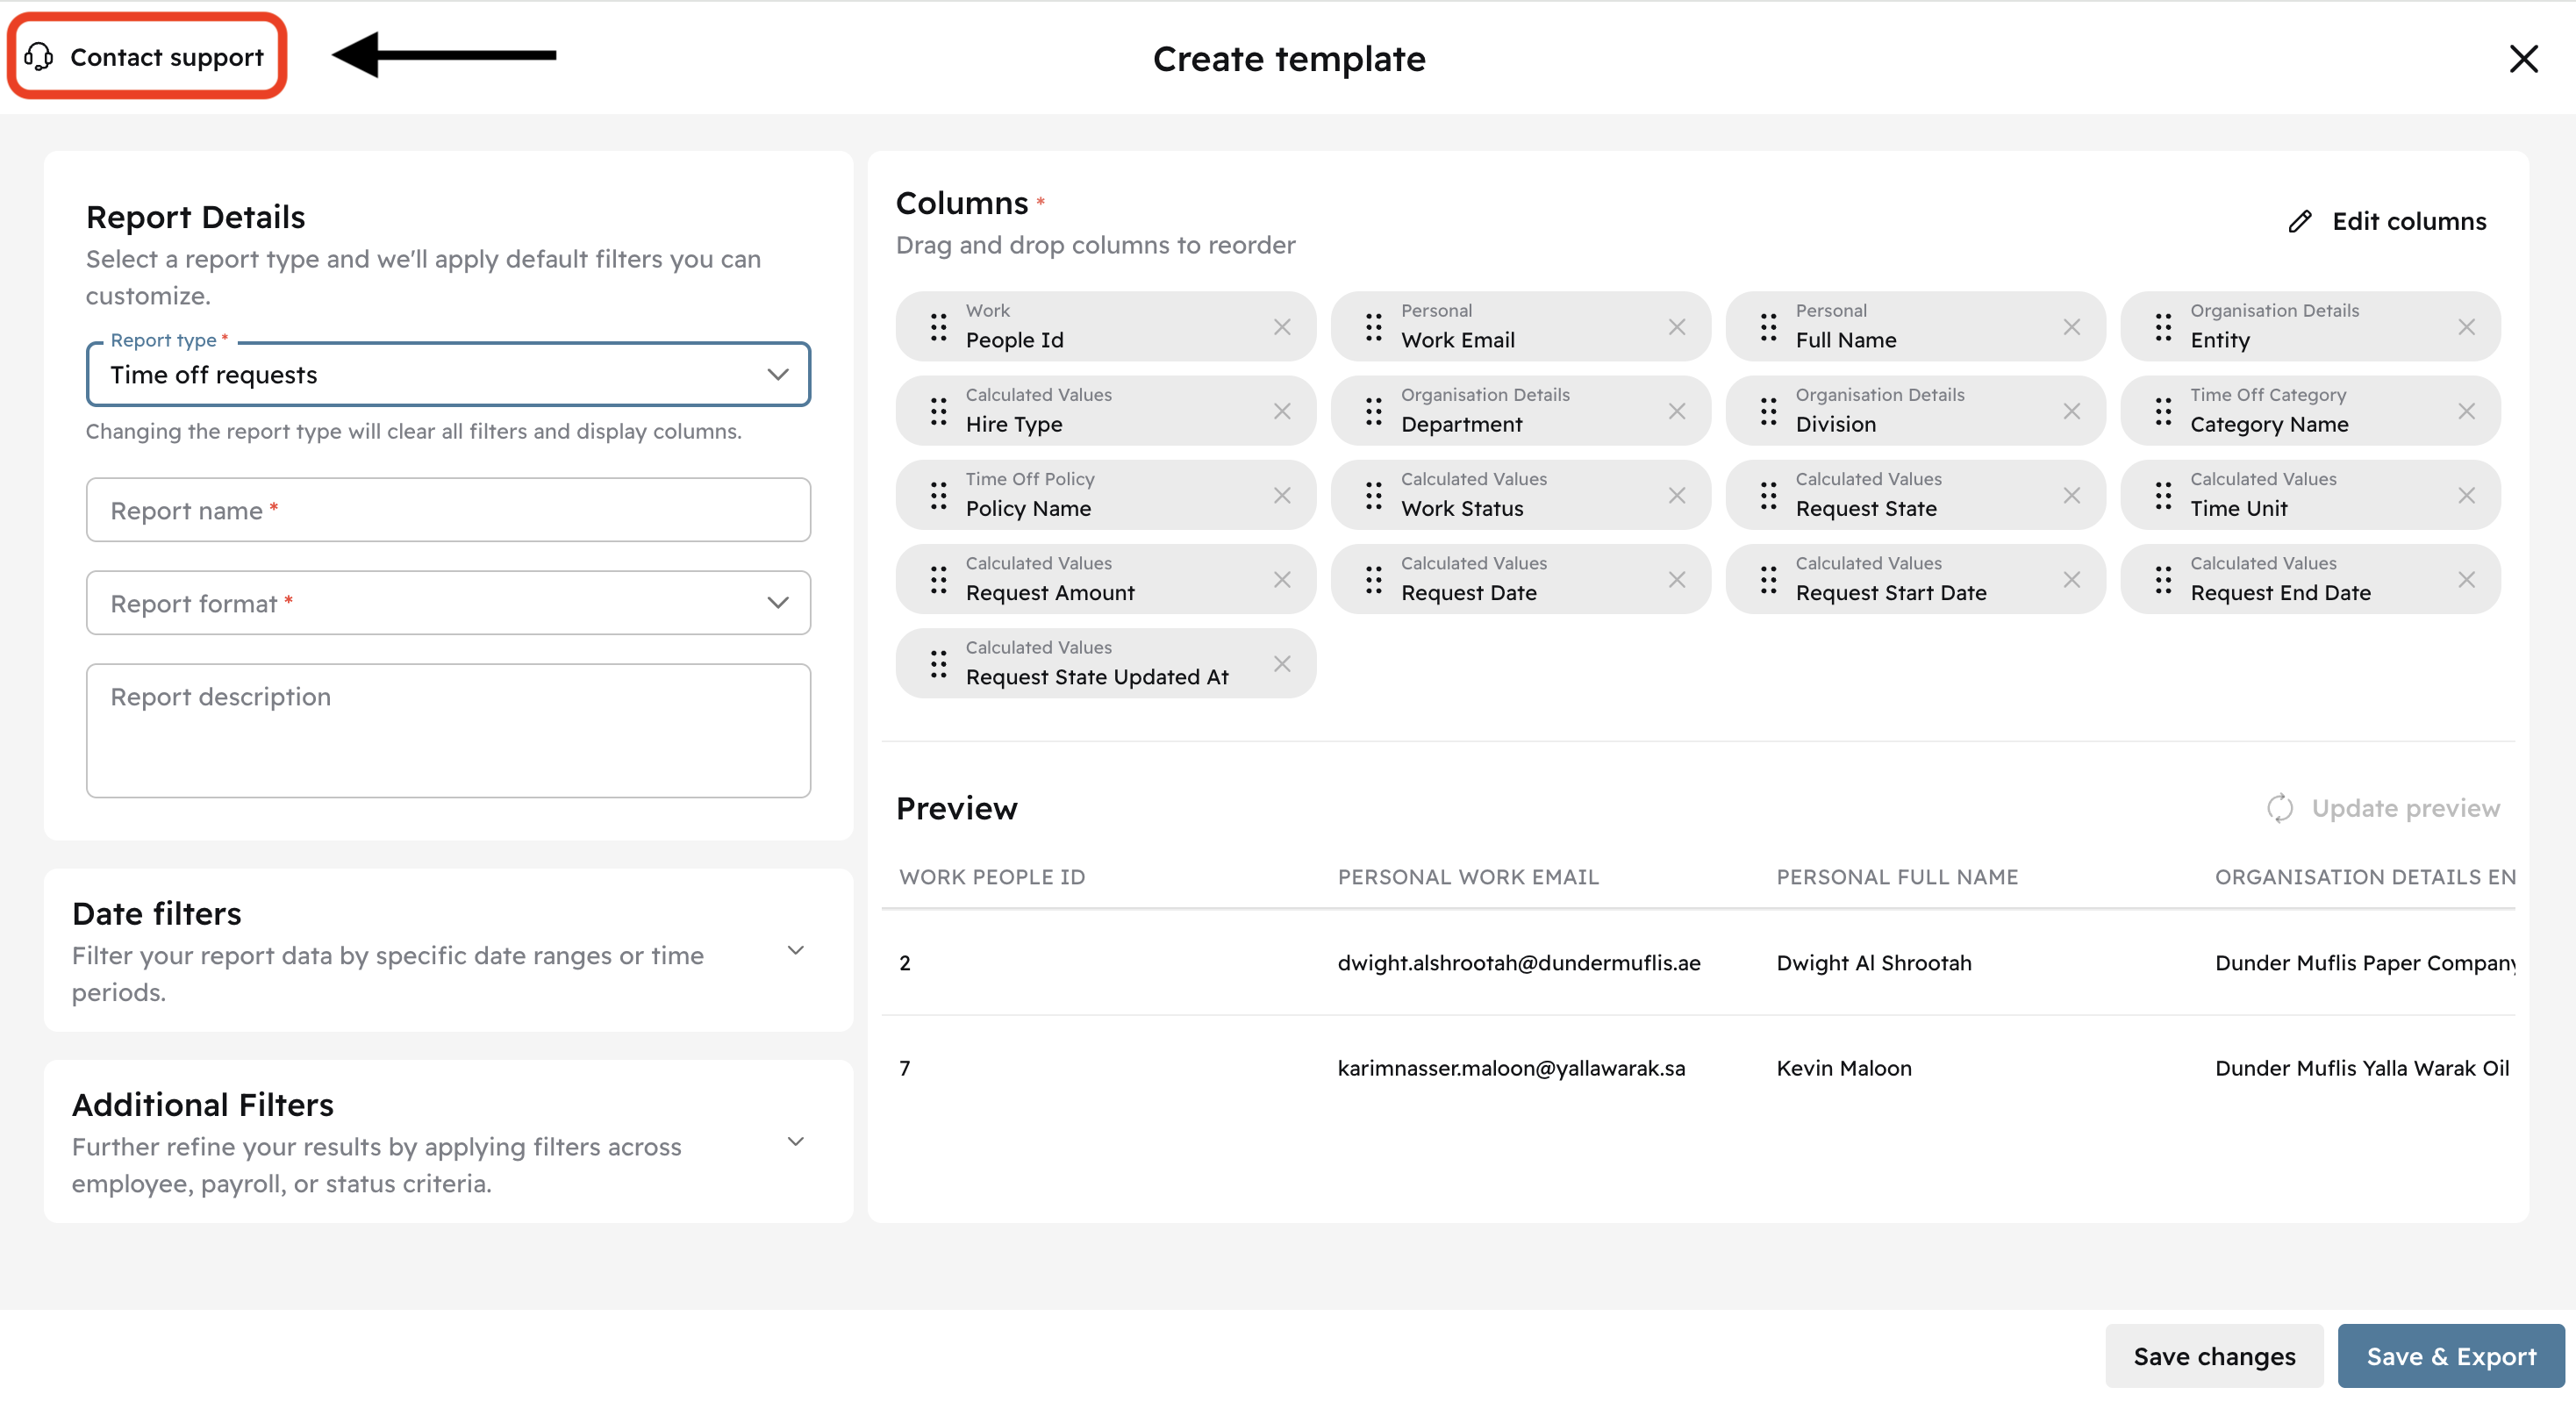Click drag handle on Department column
Screen dimensions: 2576x1402
1373,411
